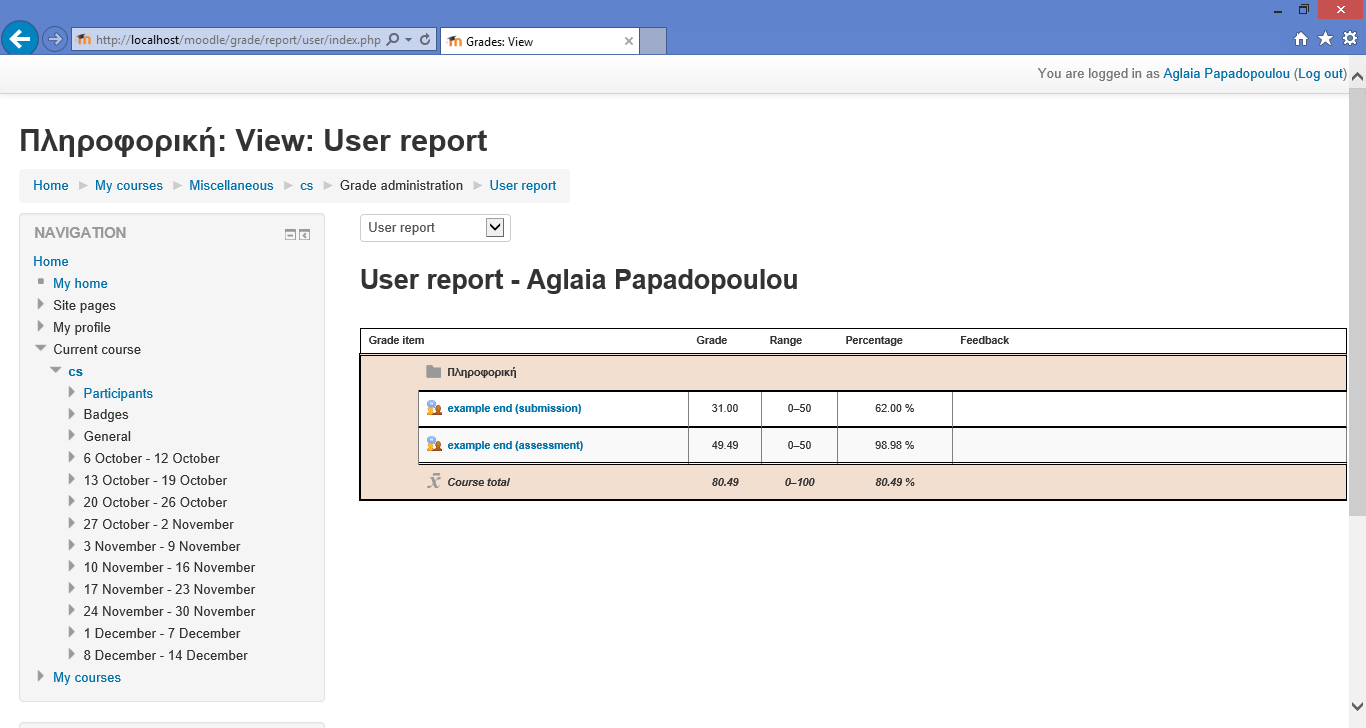Click the Πληροφορική category folder icon
The image size is (1366, 728).
click(433, 372)
